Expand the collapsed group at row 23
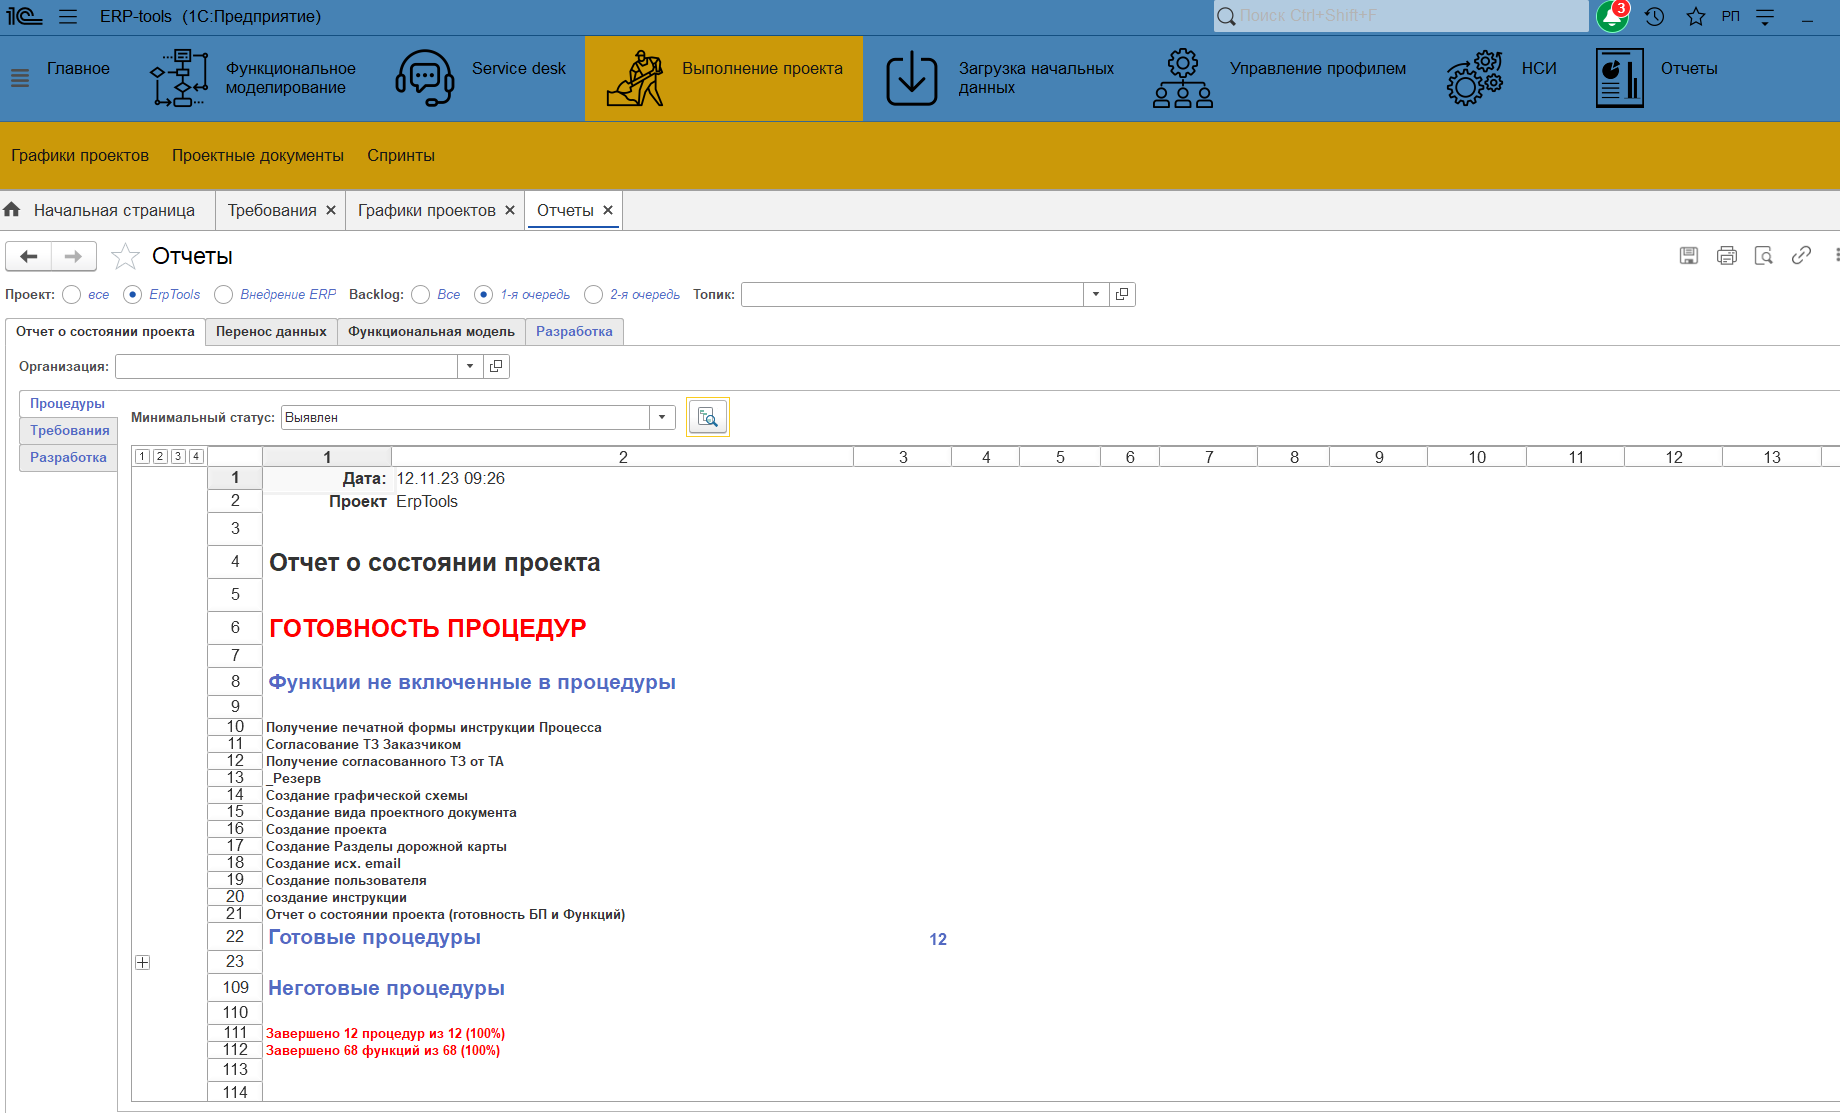This screenshot has height=1113, width=1840. (143, 962)
